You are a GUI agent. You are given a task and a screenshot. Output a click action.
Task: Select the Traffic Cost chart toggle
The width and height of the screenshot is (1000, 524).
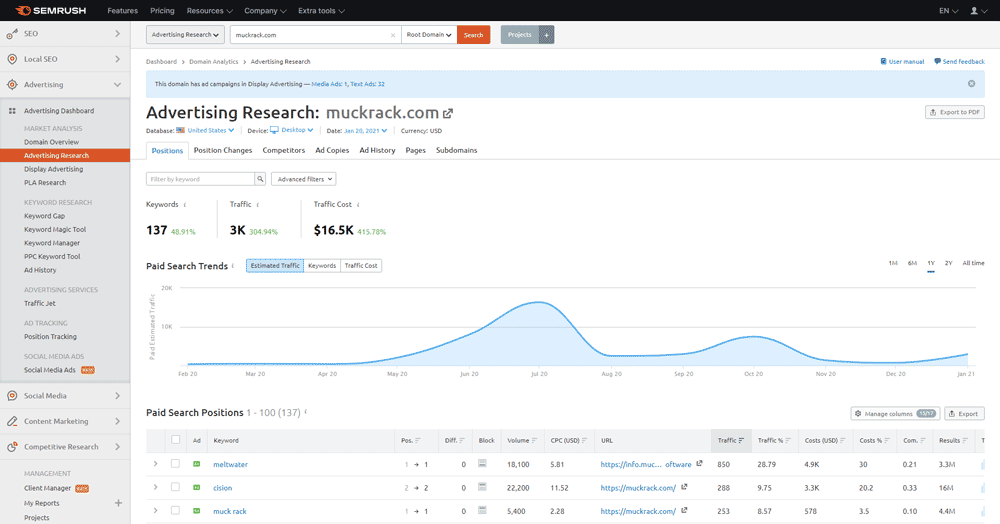click(361, 266)
